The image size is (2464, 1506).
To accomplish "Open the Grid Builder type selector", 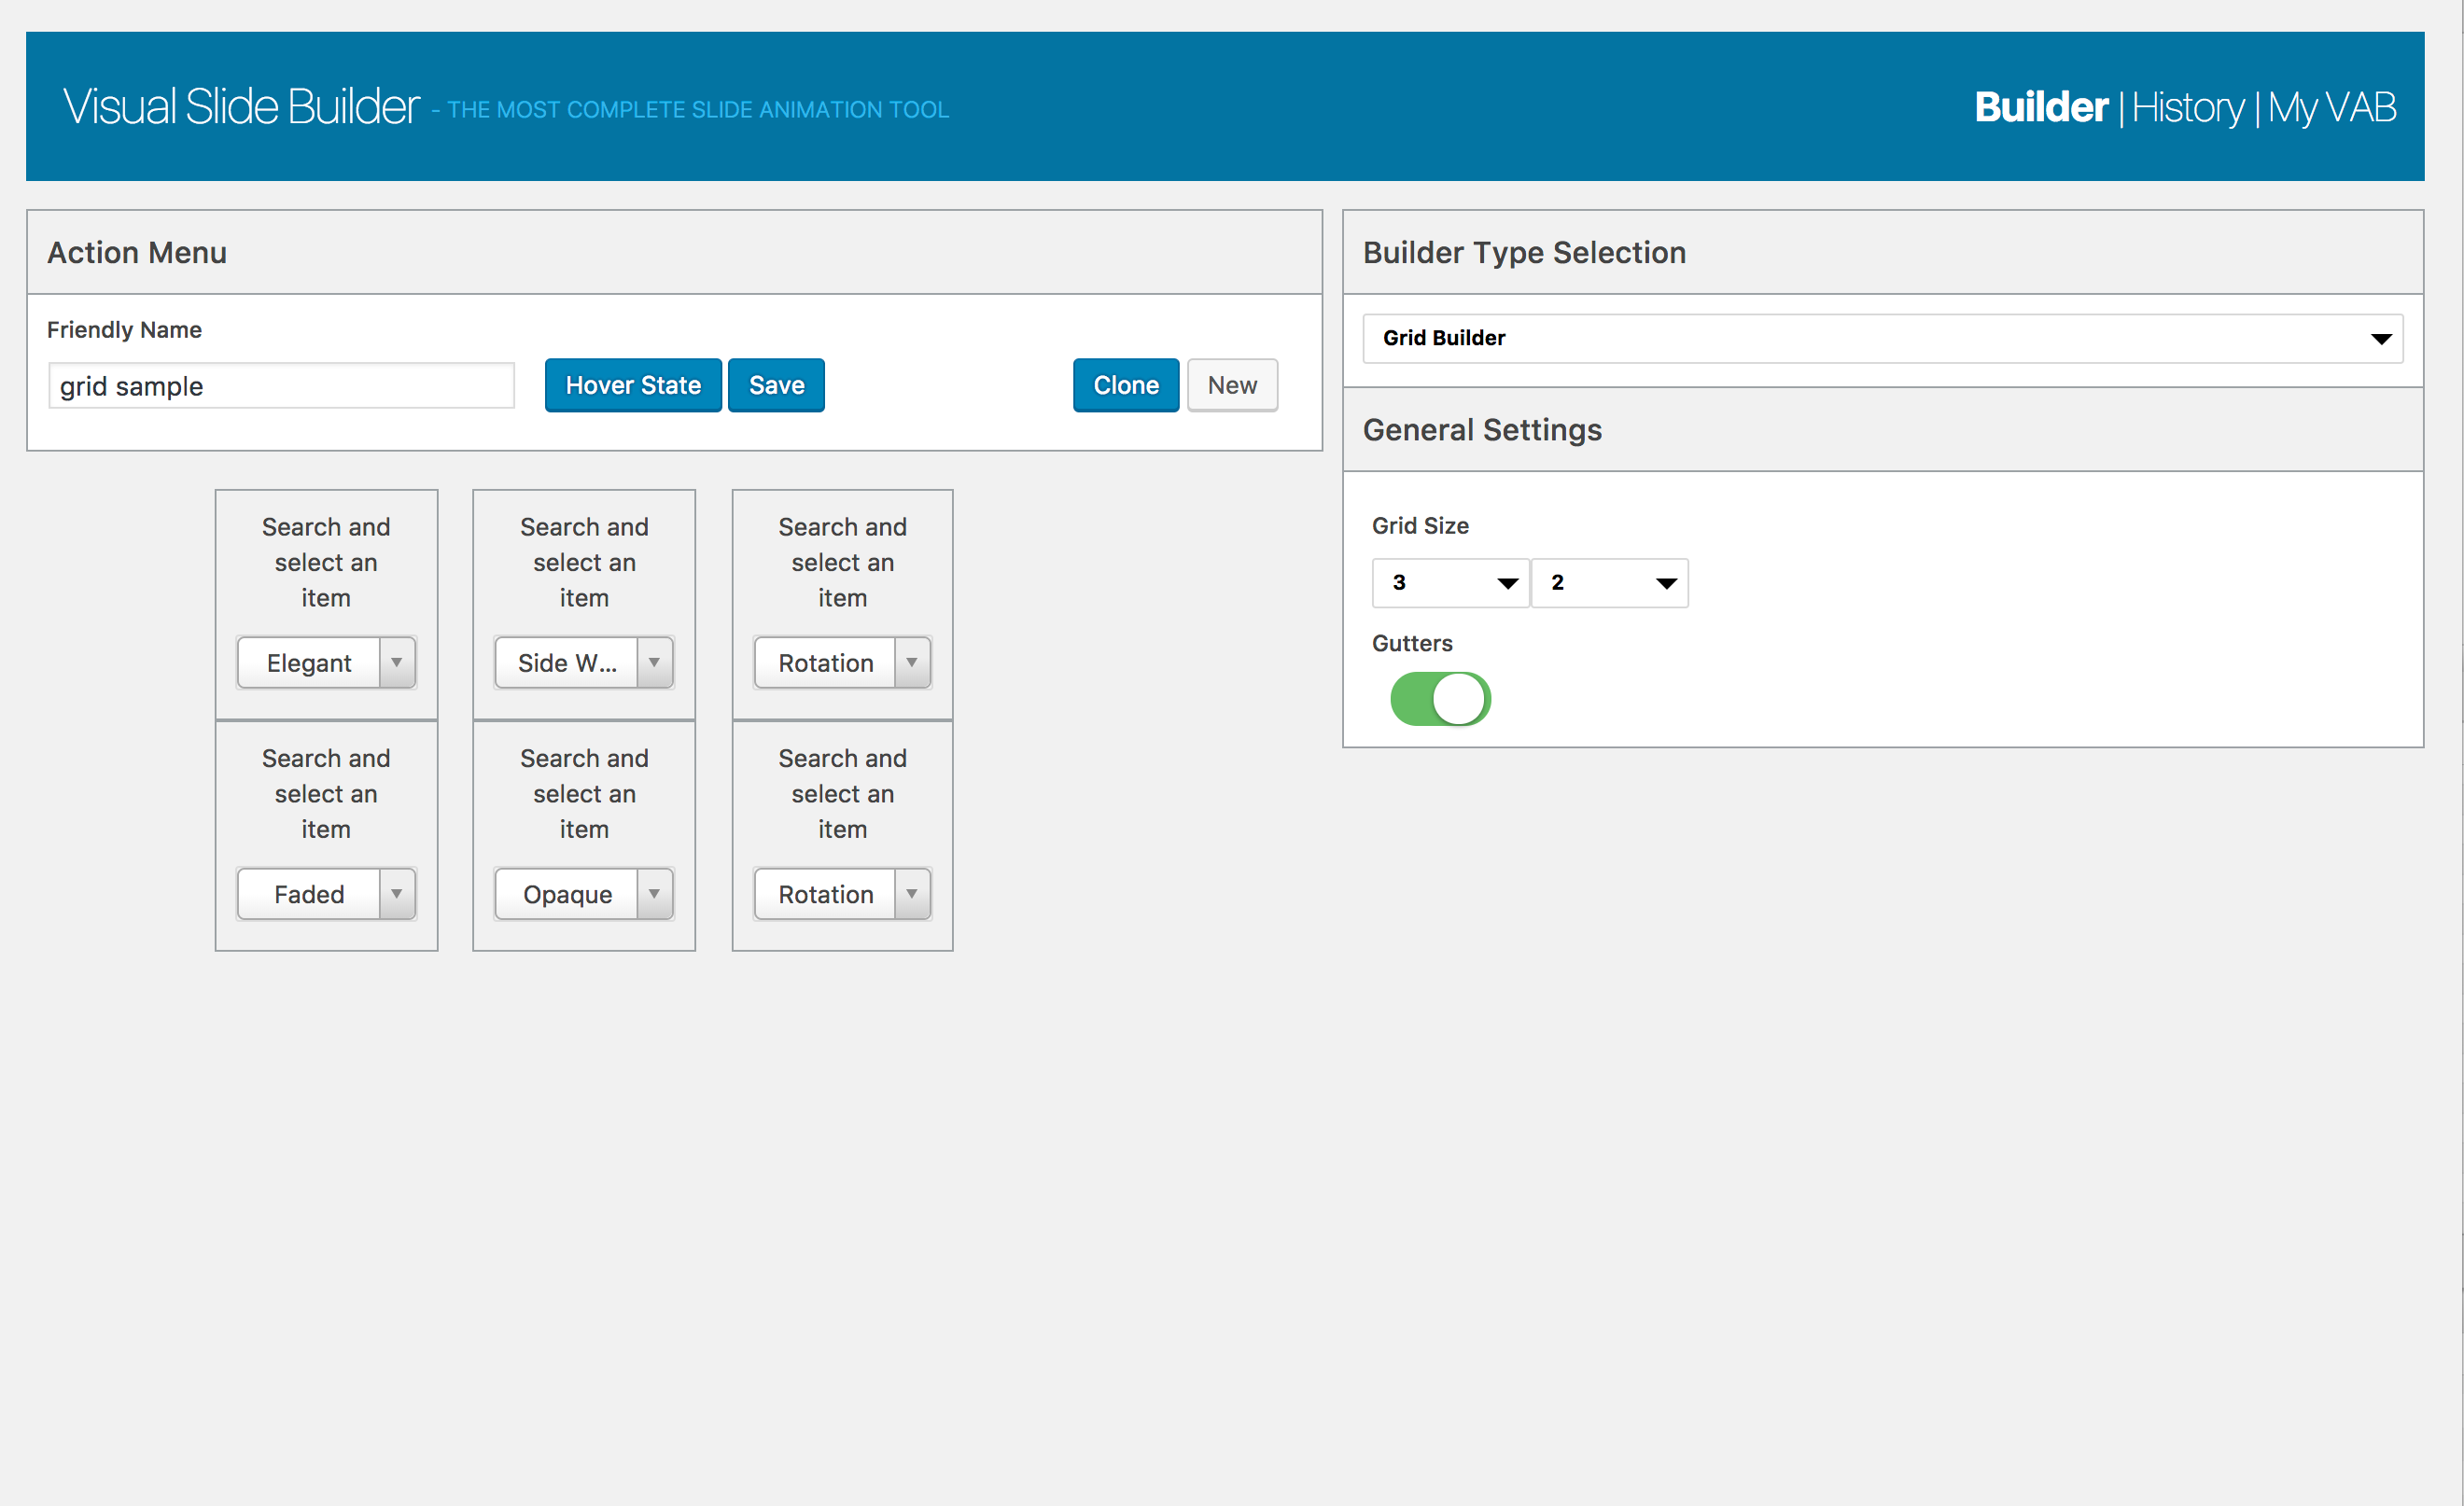I will (1881, 338).
